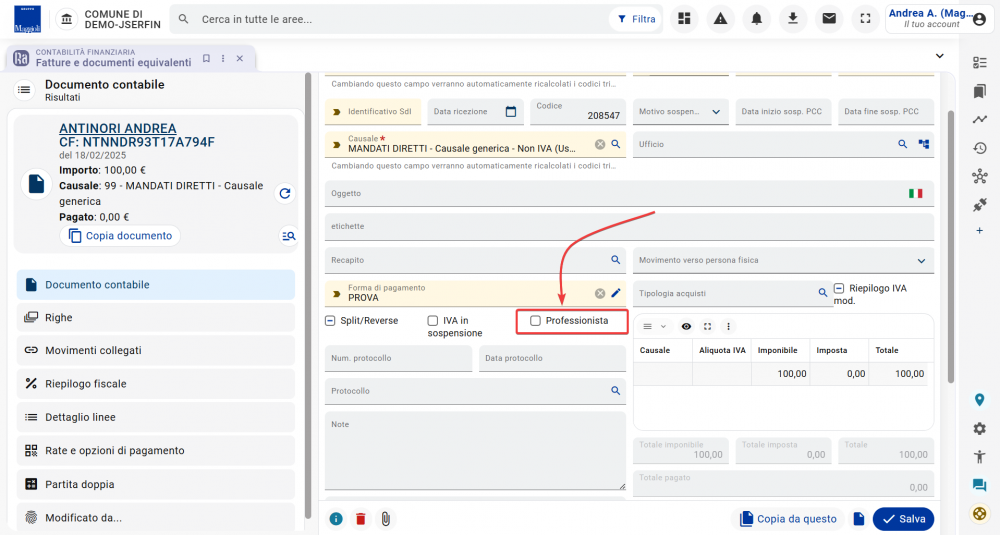The width and height of the screenshot is (1000, 535).
Task: Open the dashboard grid icon in top bar
Action: coord(684,18)
